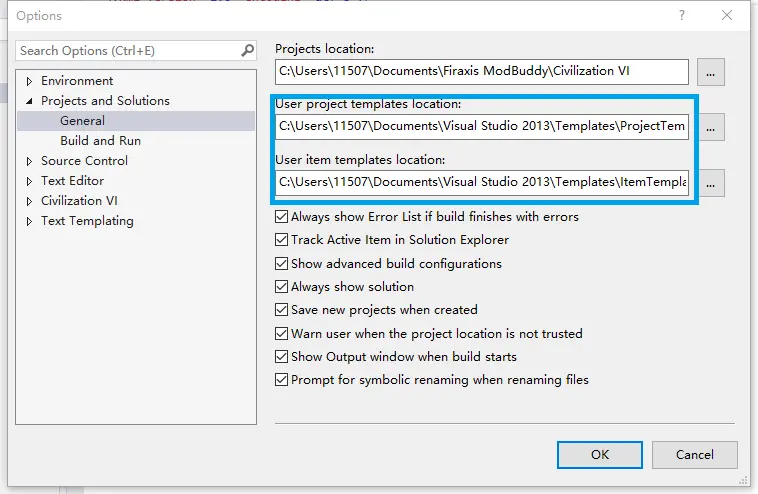Browse for Projects location with ellipsis button
This screenshot has width=758, height=494.
(710, 72)
